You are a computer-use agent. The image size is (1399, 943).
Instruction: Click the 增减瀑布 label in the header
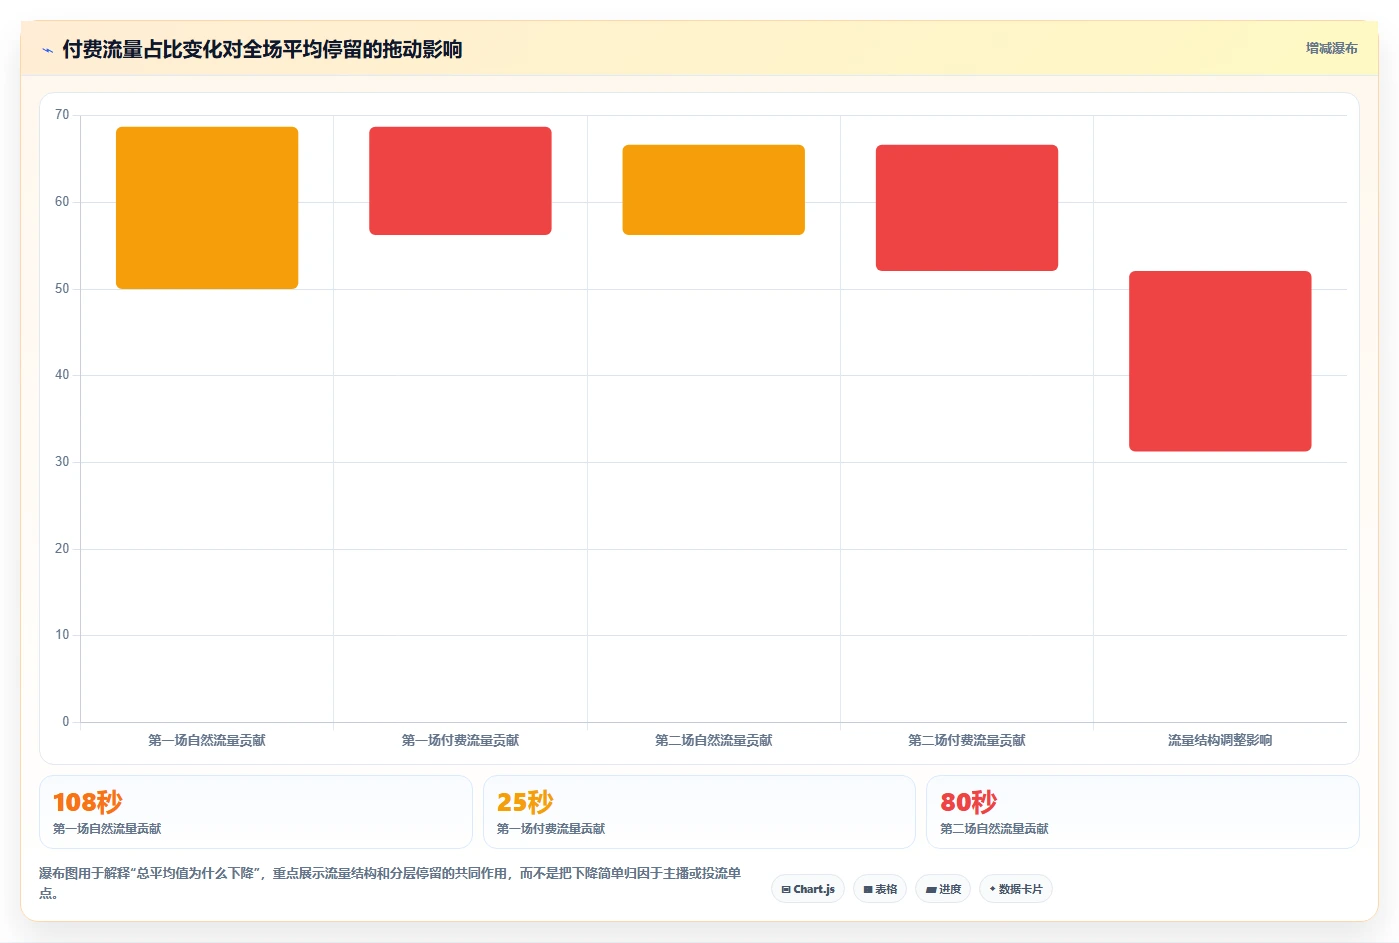pos(1331,48)
